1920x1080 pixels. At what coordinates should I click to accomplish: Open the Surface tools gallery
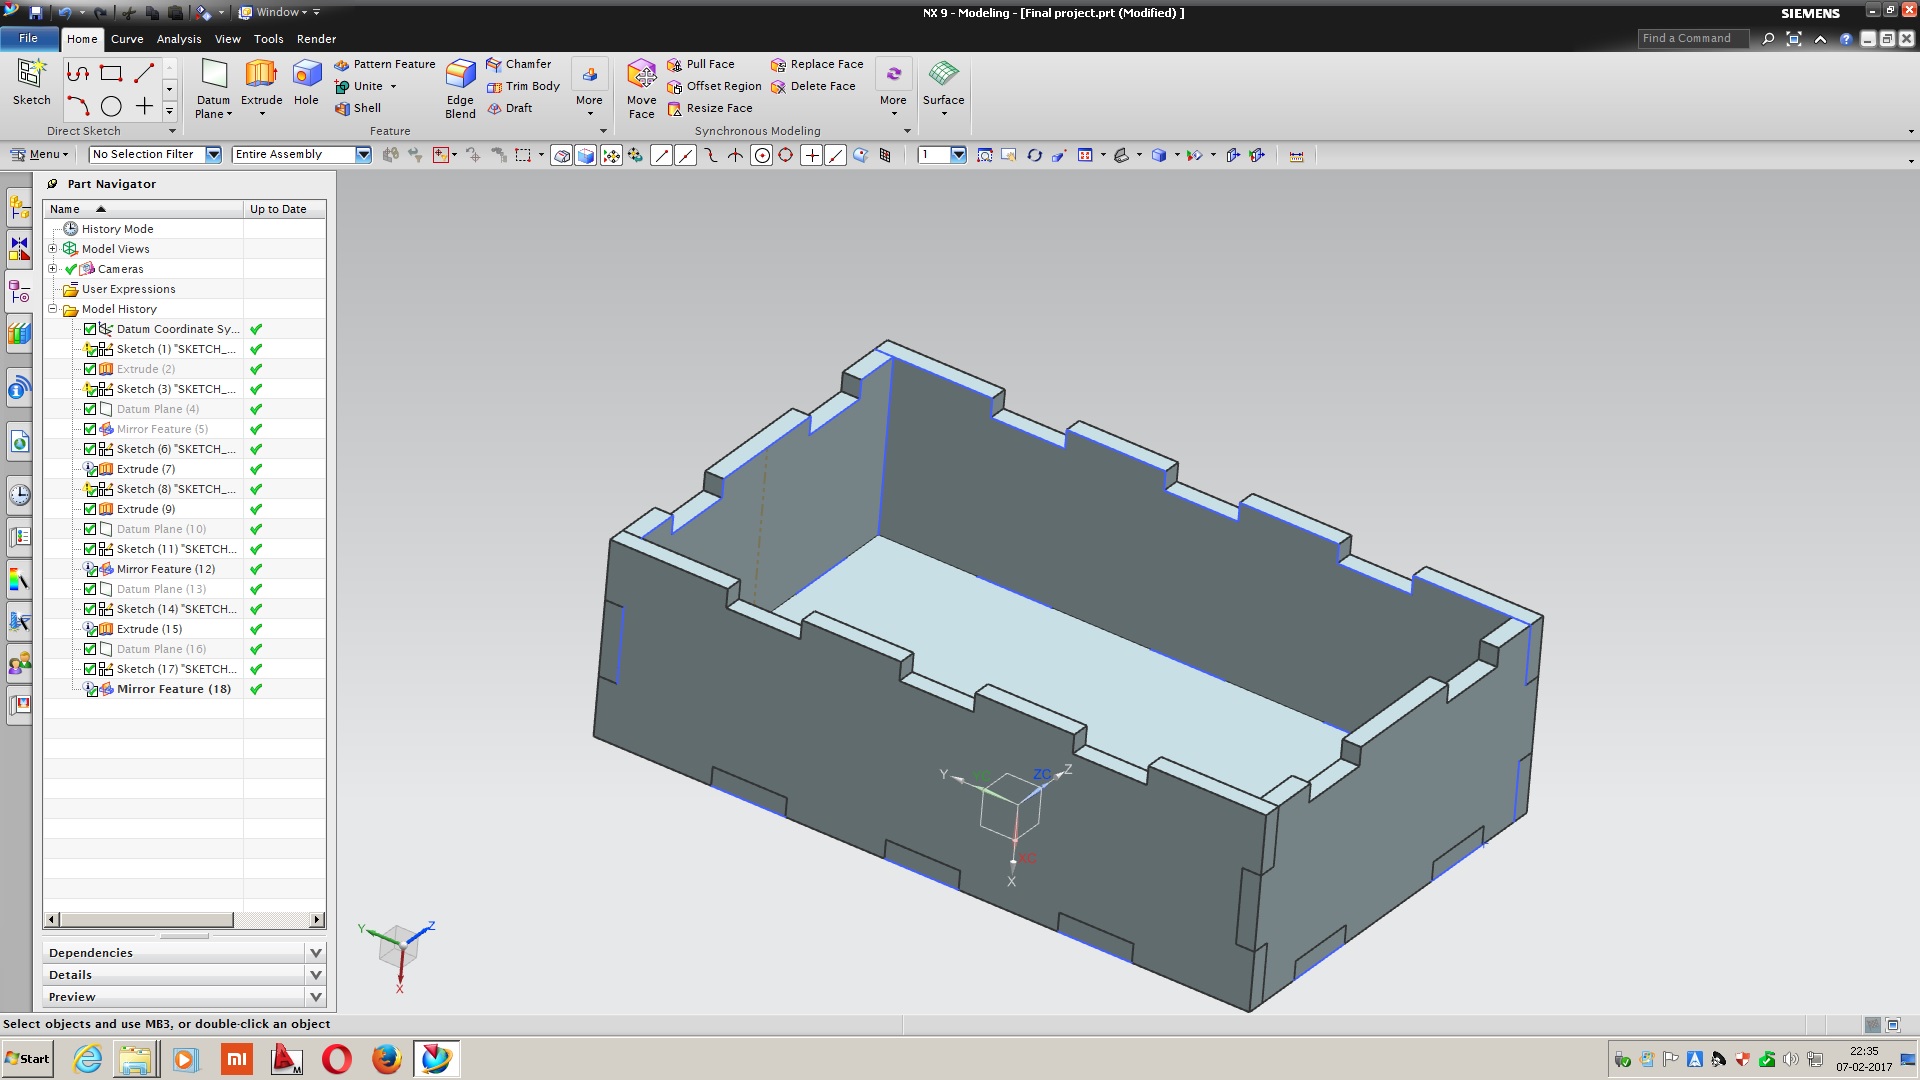click(943, 84)
